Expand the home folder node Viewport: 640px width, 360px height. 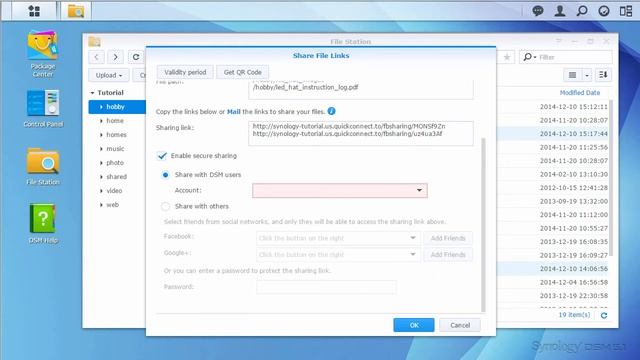[x=101, y=121]
